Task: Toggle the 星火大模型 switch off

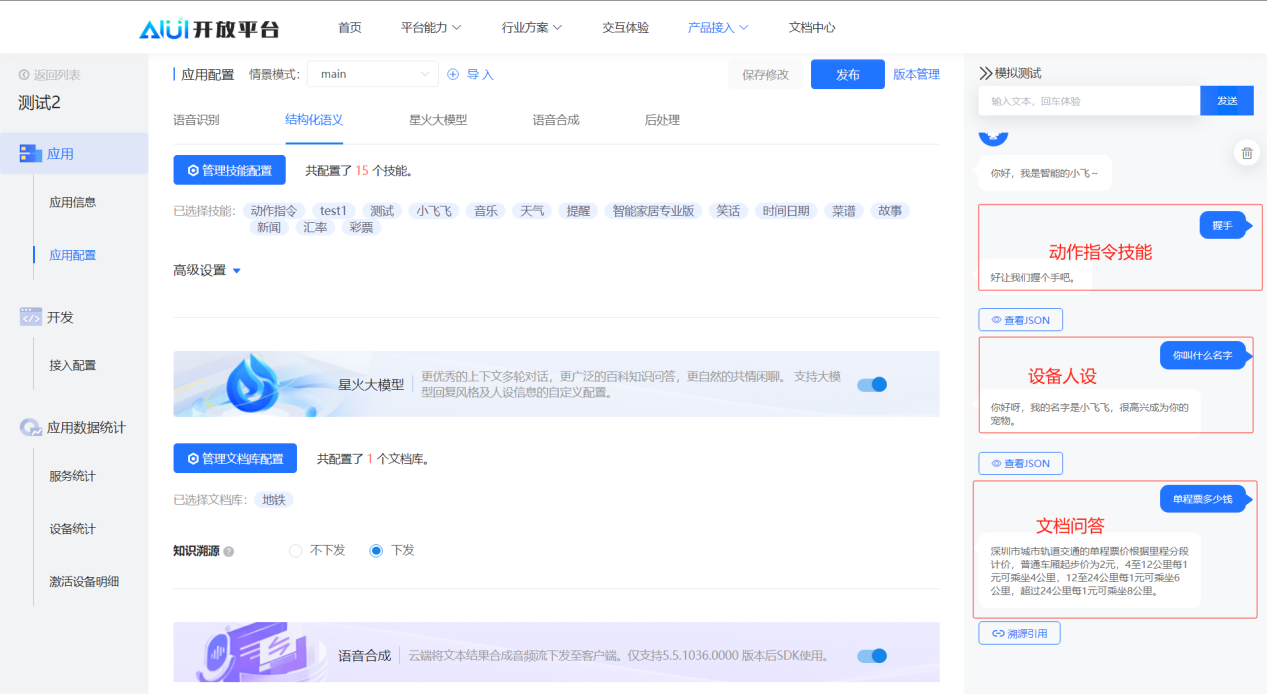Action: (x=871, y=384)
